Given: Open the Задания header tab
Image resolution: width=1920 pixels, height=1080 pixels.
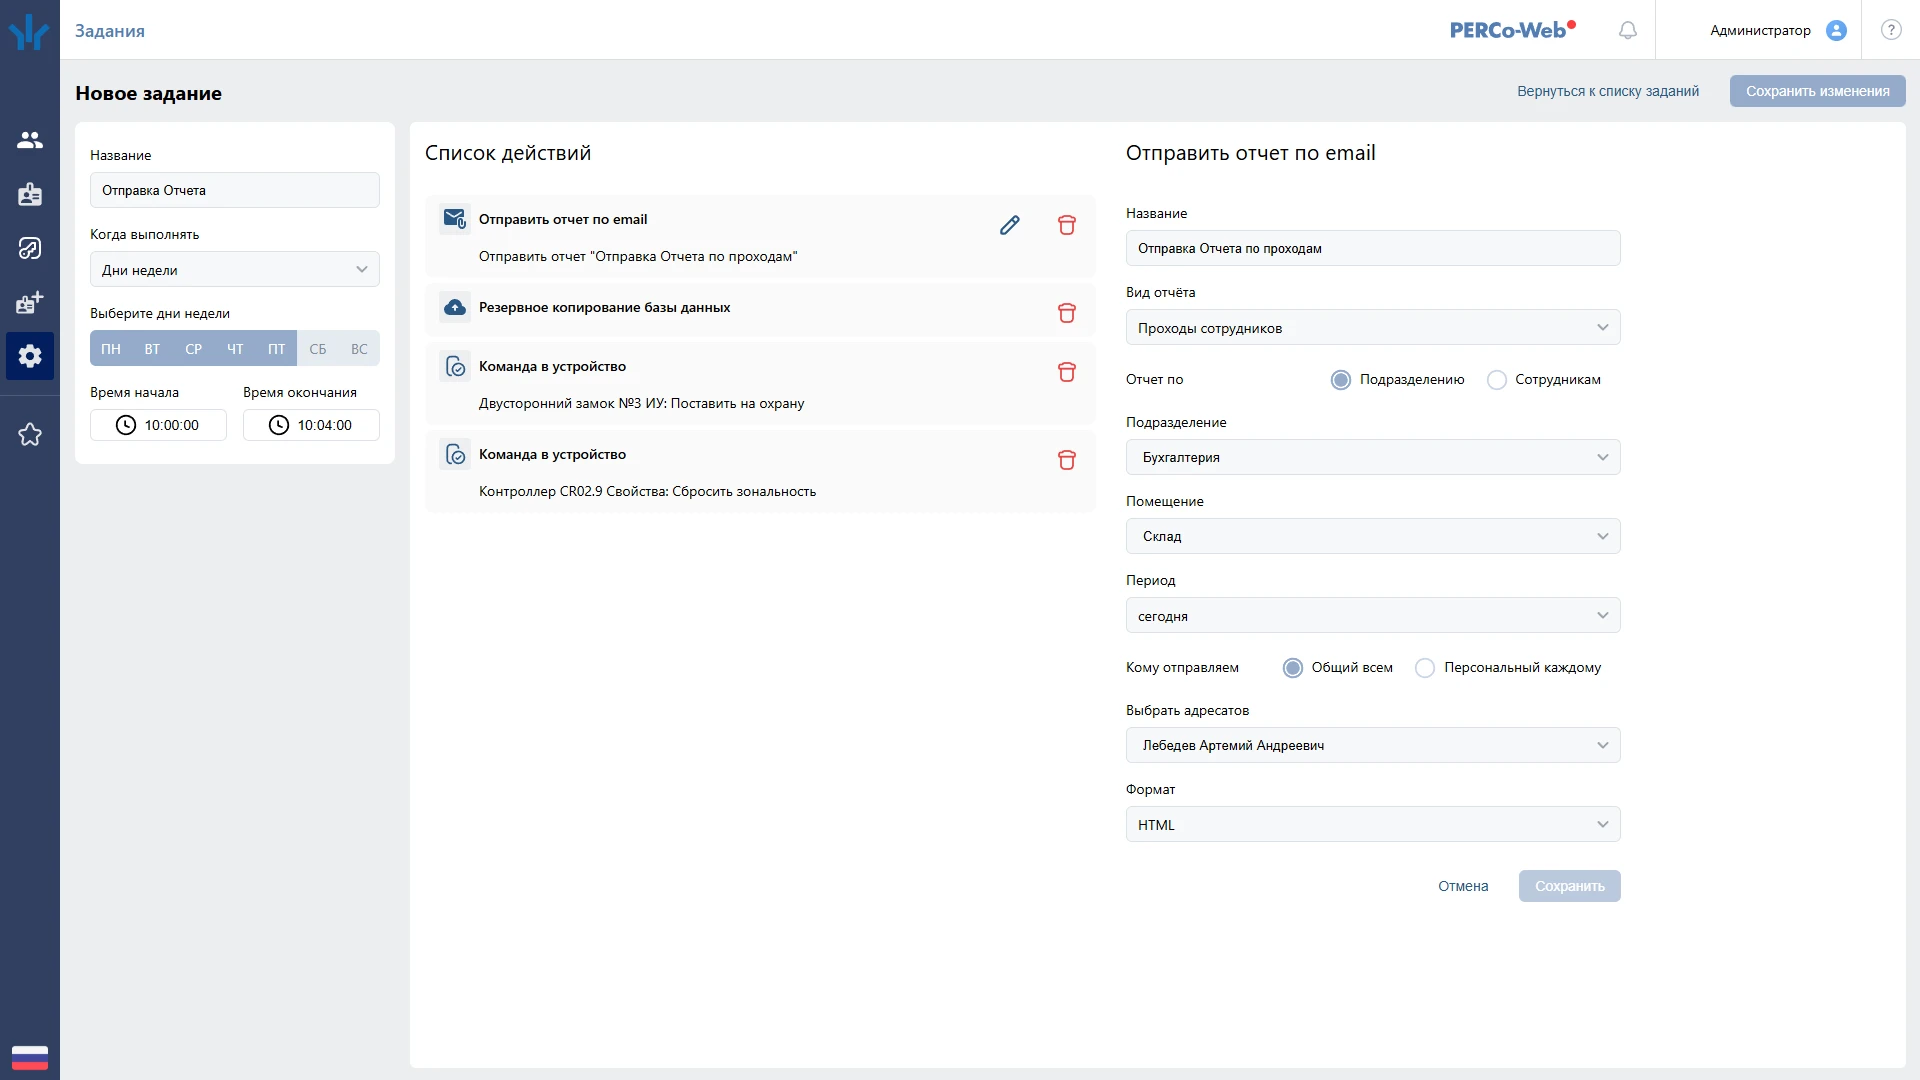Looking at the screenshot, I should pos(110,31).
